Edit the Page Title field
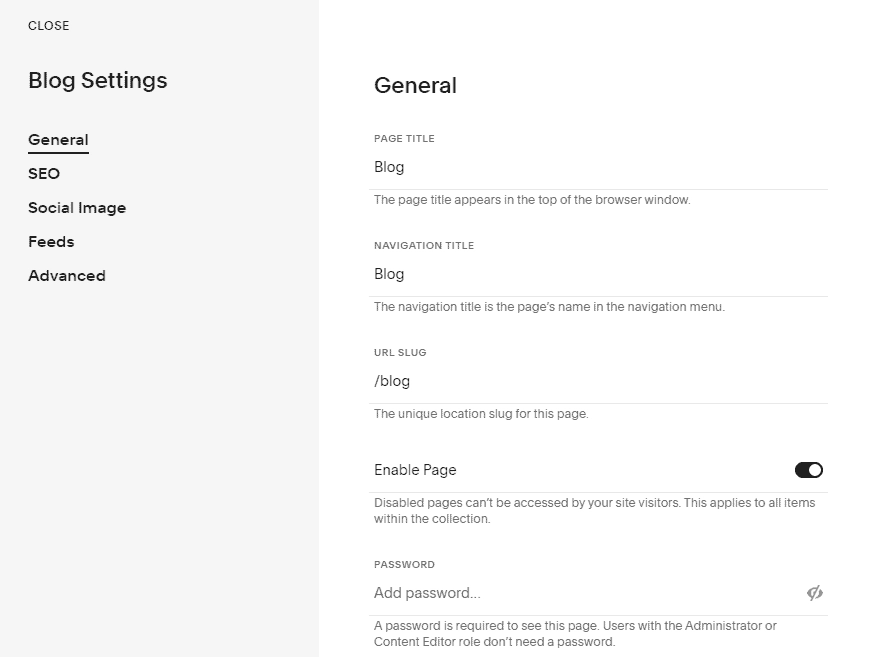The image size is (878, 657). click(x=500, y=167)
